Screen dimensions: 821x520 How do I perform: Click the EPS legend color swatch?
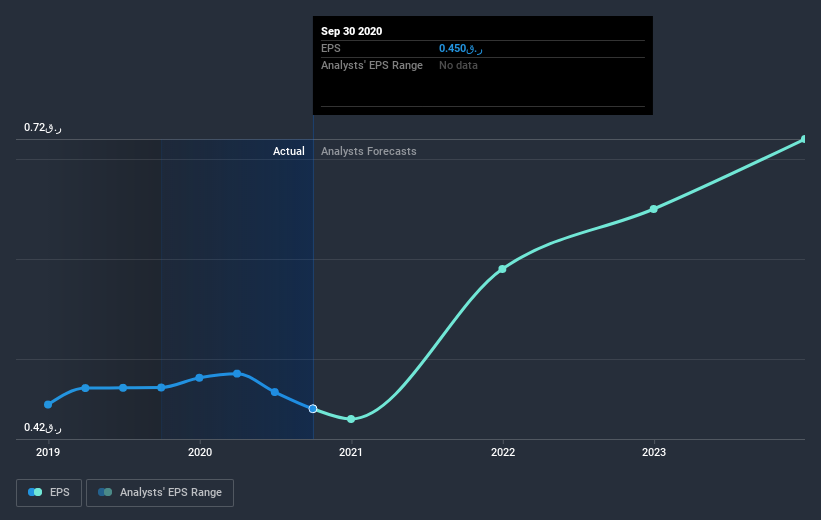tap(35, 492)
